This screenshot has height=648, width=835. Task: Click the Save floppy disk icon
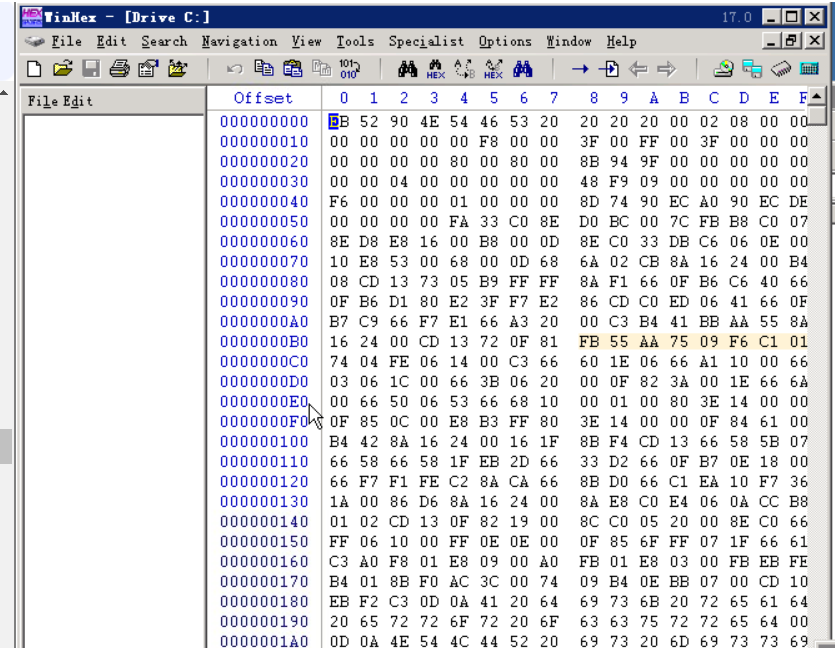(91, 69)
